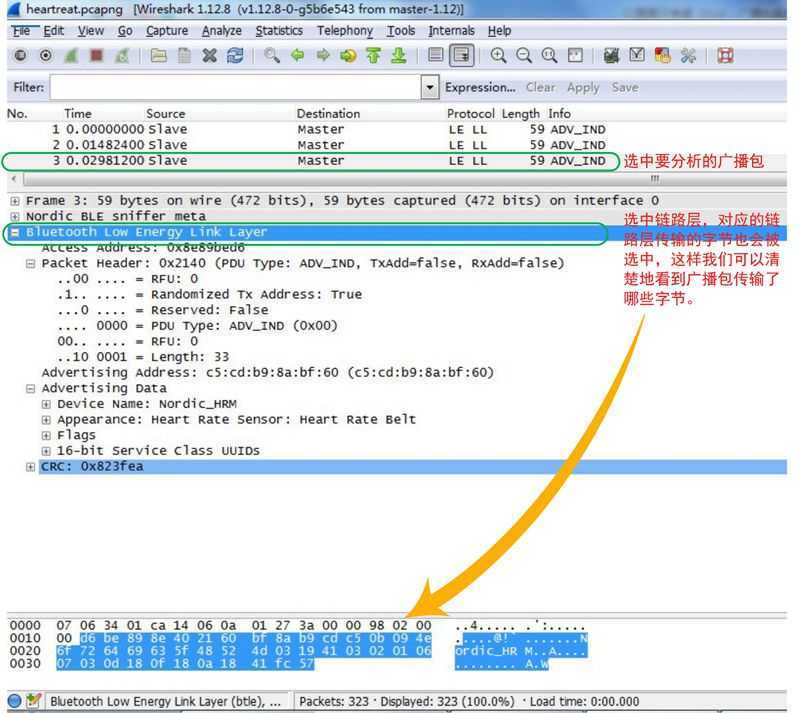Edit capture filter icon
This screenshot has height=713, width=800.
tap(611, 55)
